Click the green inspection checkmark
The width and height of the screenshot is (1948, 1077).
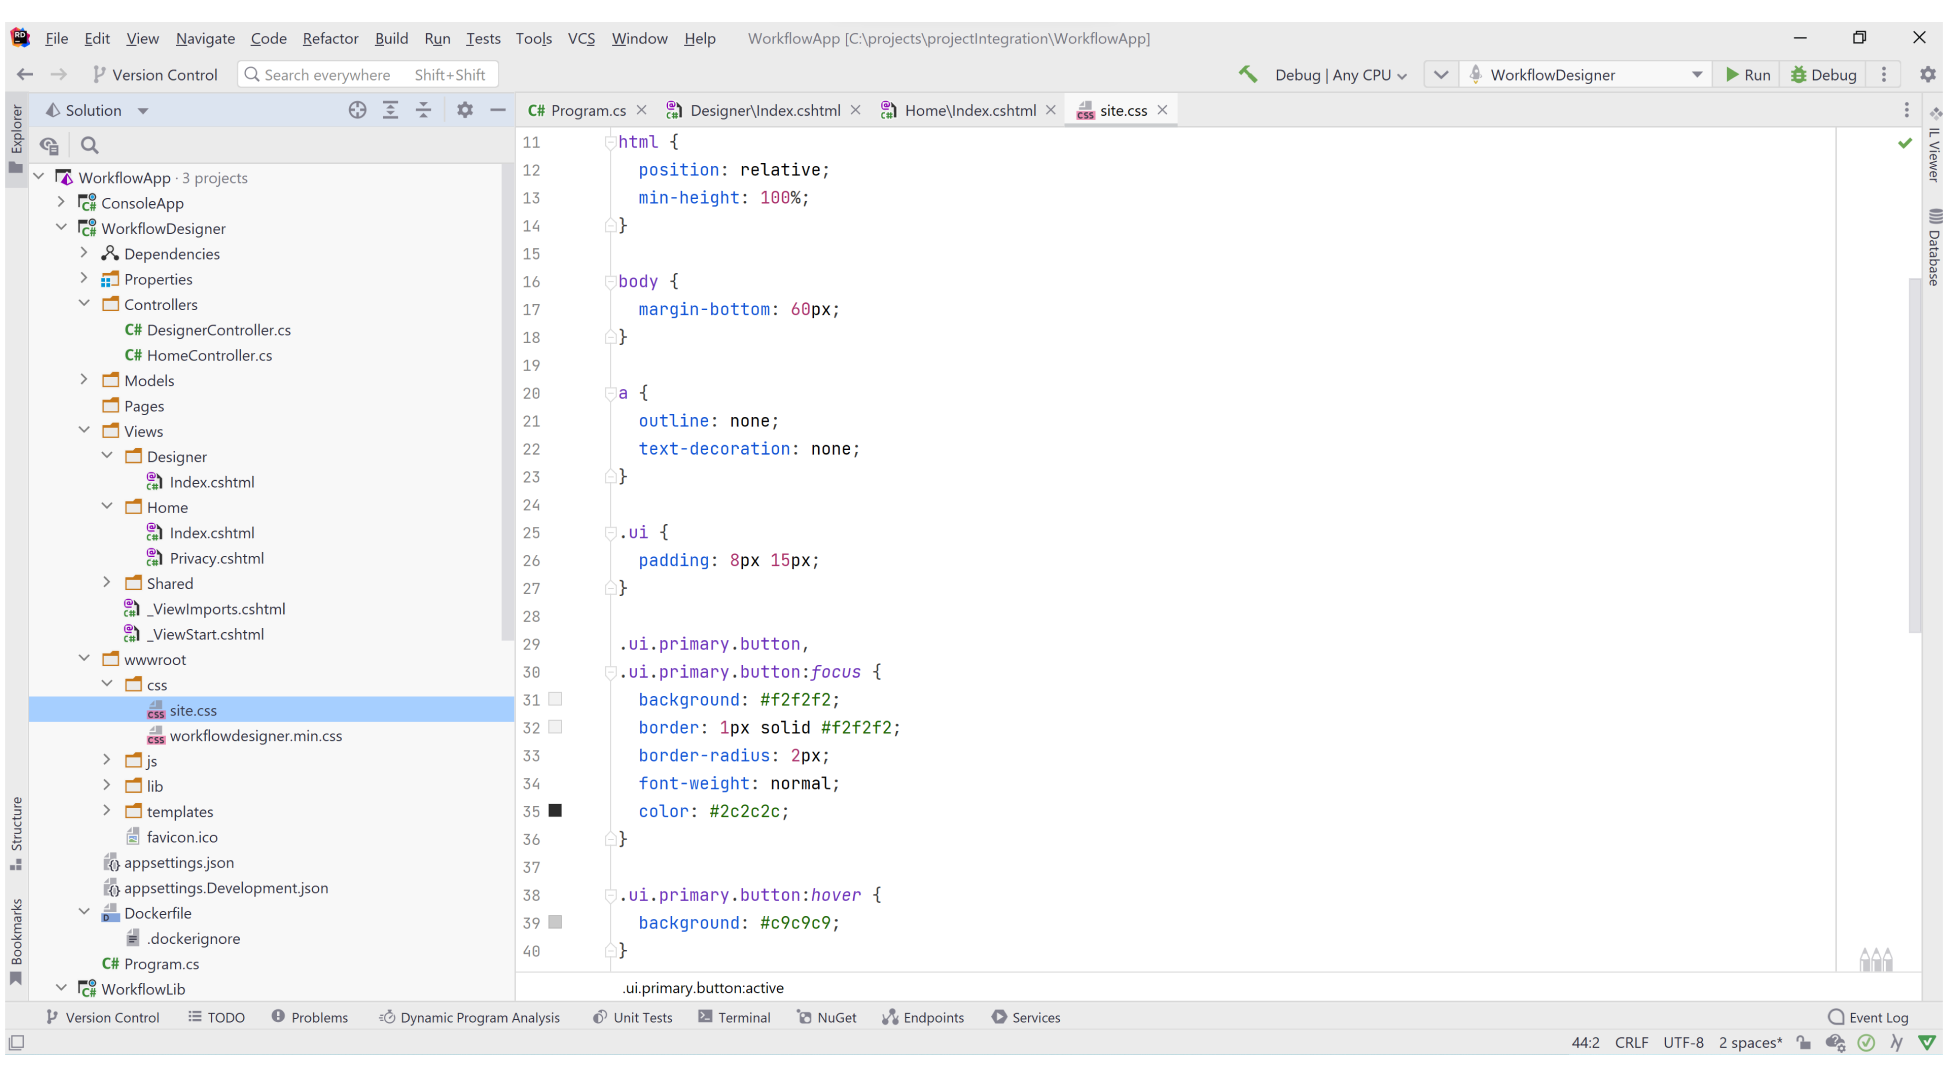coord(1905,143)
